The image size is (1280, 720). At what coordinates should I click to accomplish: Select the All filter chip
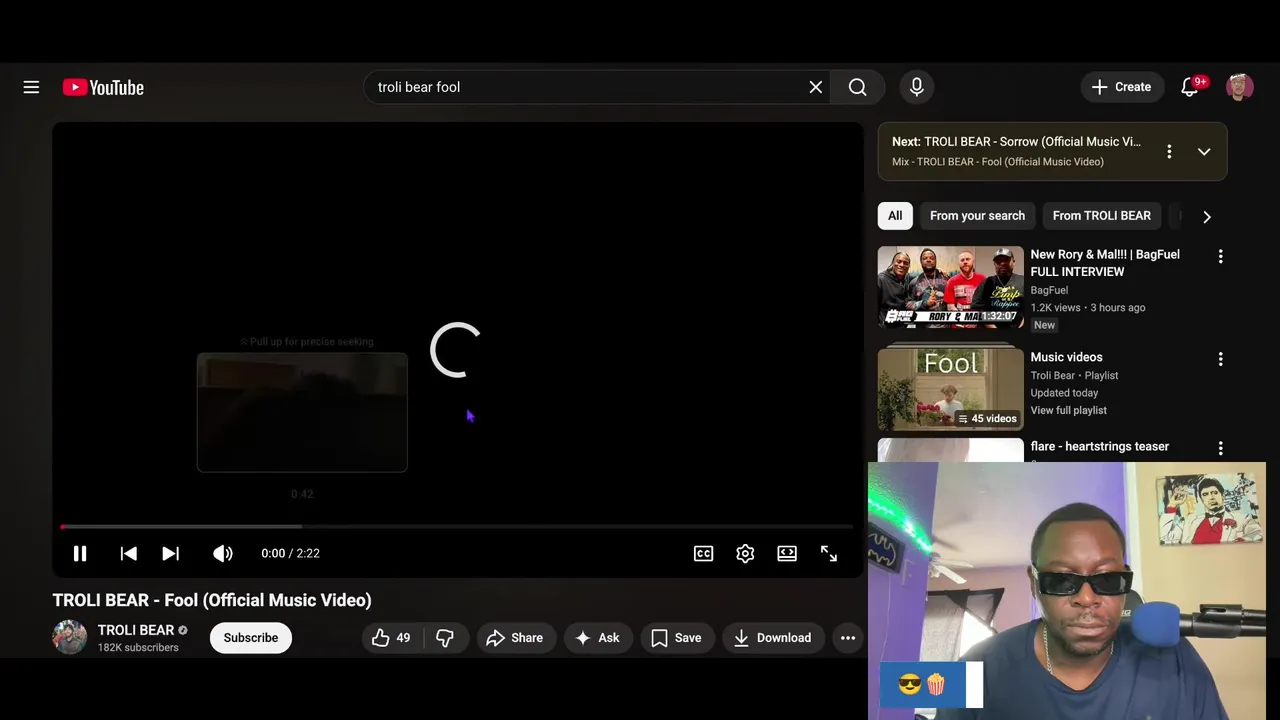[895, 216]
